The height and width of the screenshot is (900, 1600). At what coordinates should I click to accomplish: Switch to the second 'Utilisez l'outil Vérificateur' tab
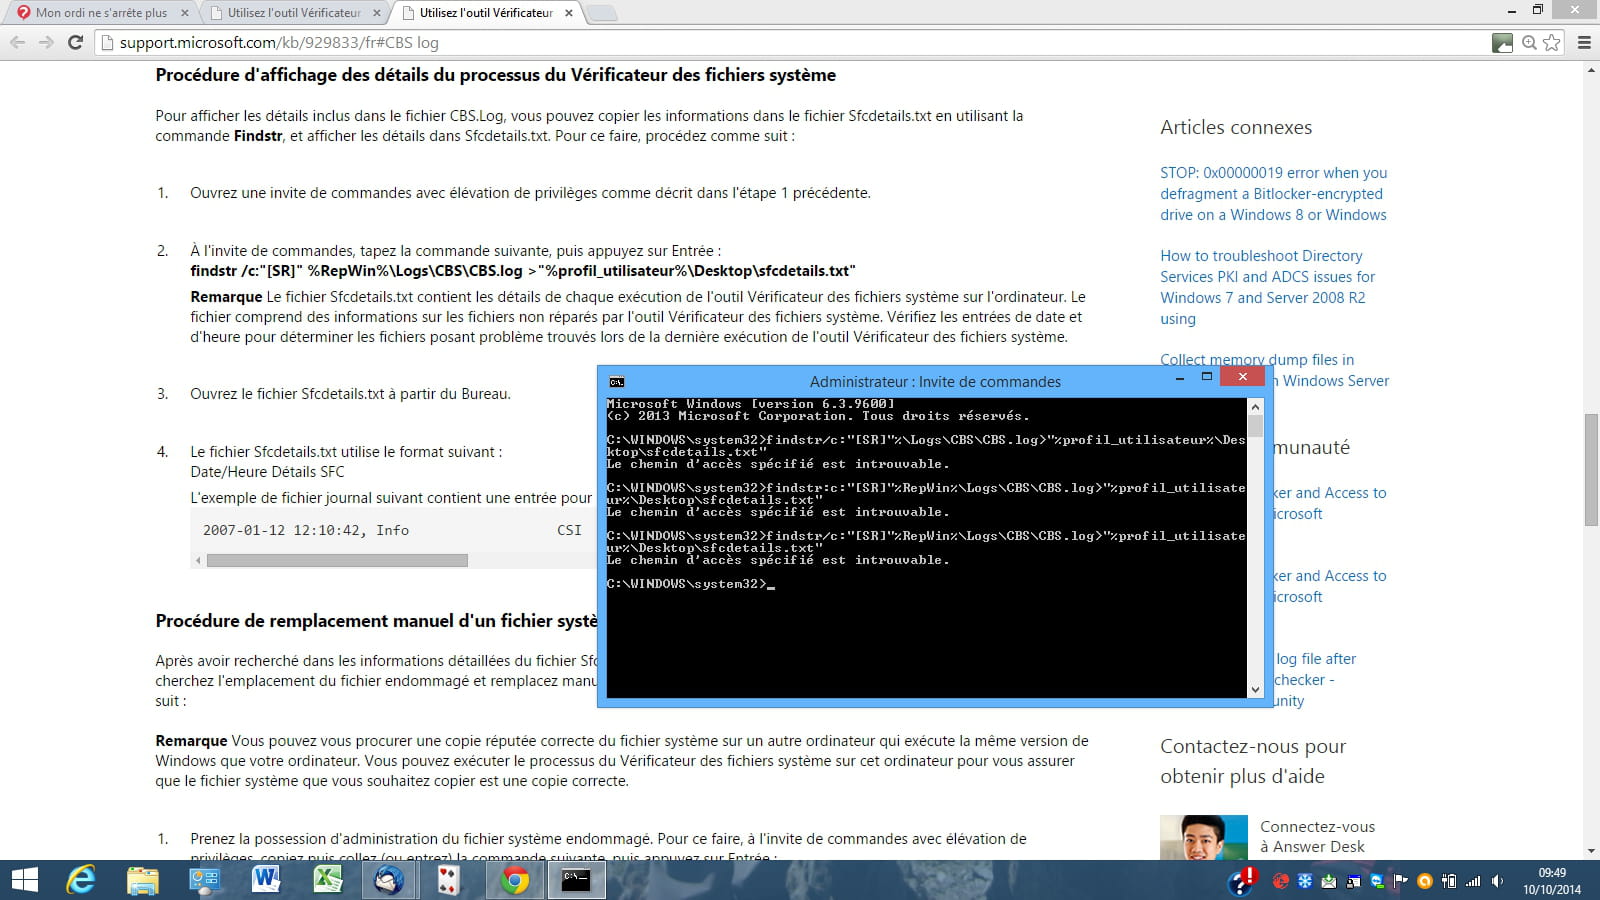point(295,13)
